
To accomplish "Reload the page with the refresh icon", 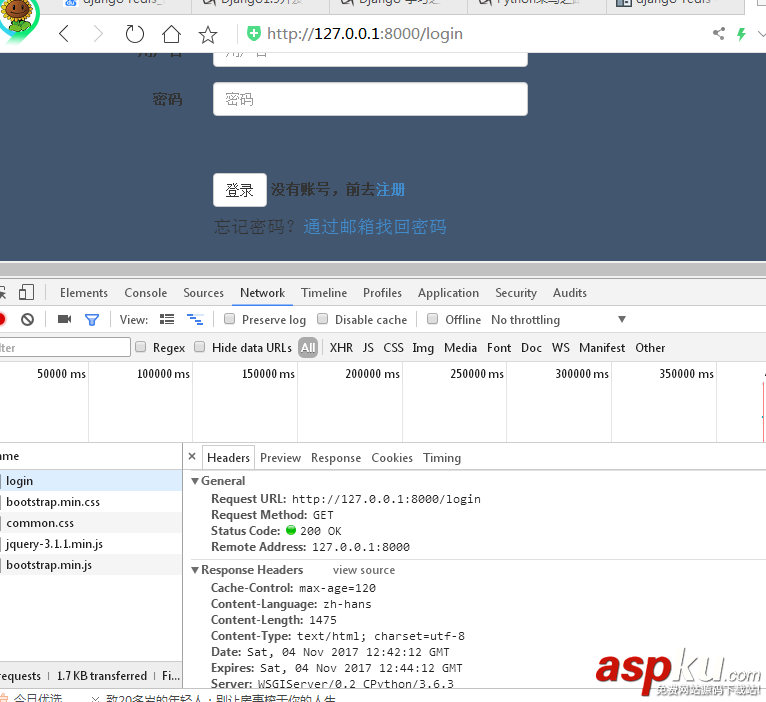I will (x=134, y=34).
